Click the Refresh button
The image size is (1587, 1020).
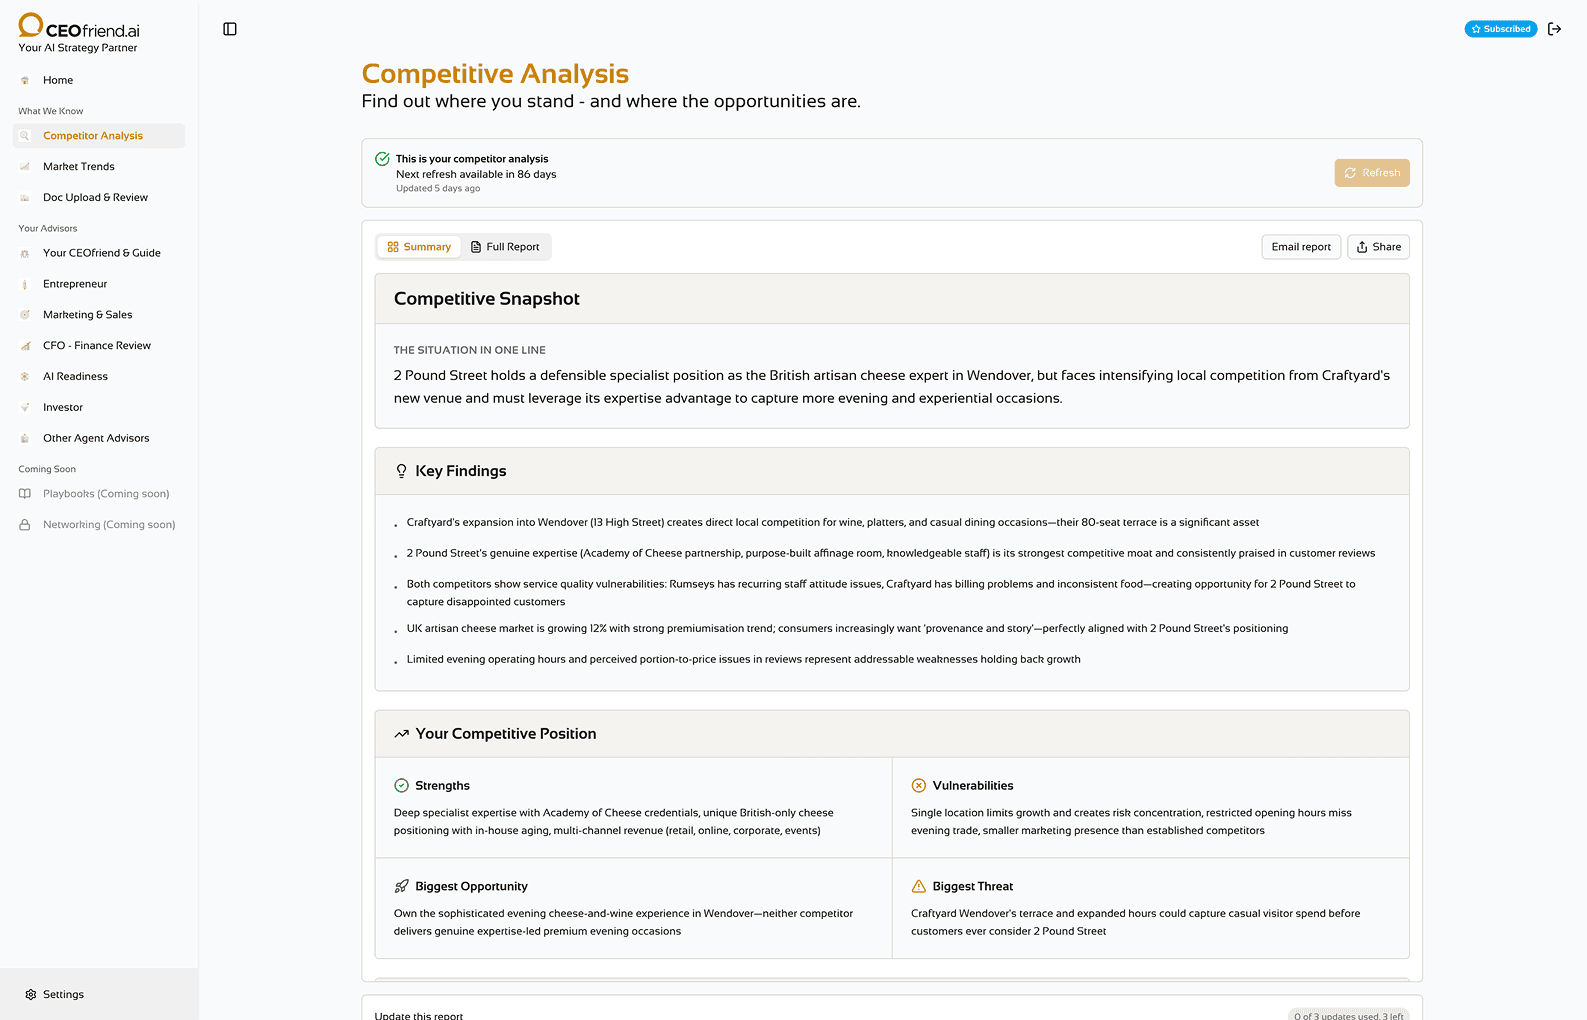[x=1372, y=173]
